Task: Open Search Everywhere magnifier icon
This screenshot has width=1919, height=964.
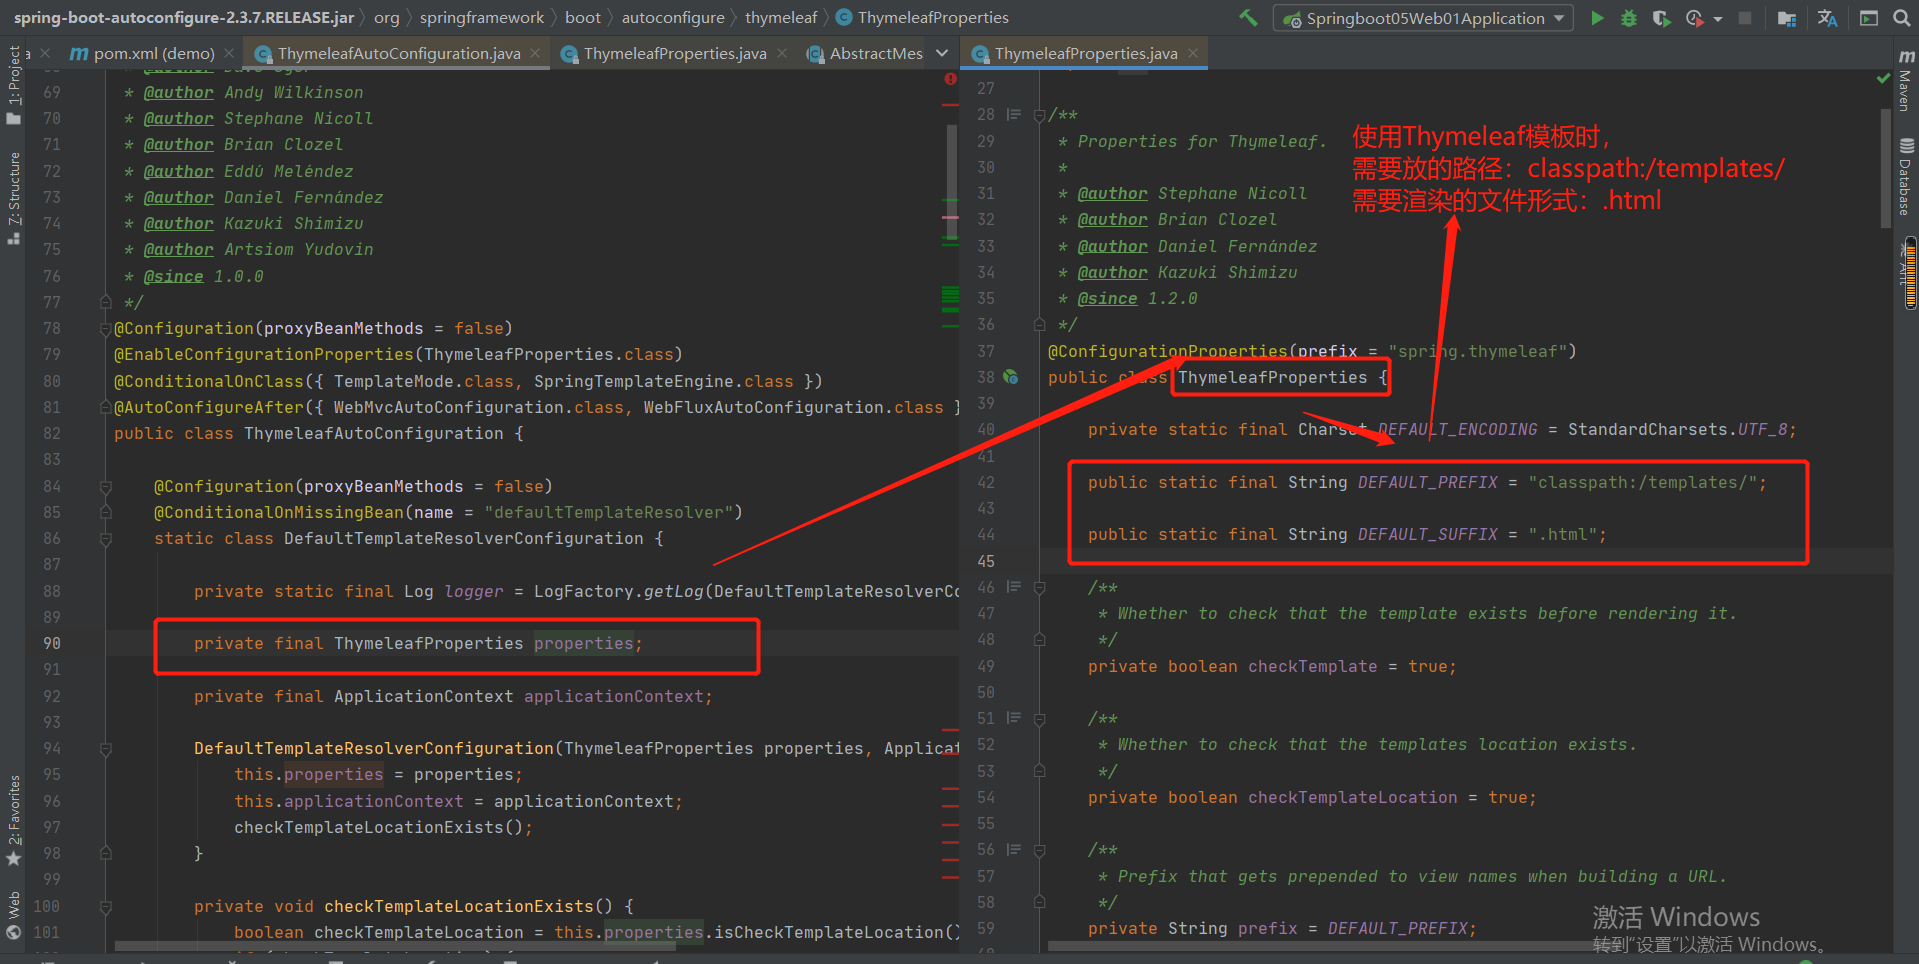Action: pyautogui.click(x=1901, y=18)
